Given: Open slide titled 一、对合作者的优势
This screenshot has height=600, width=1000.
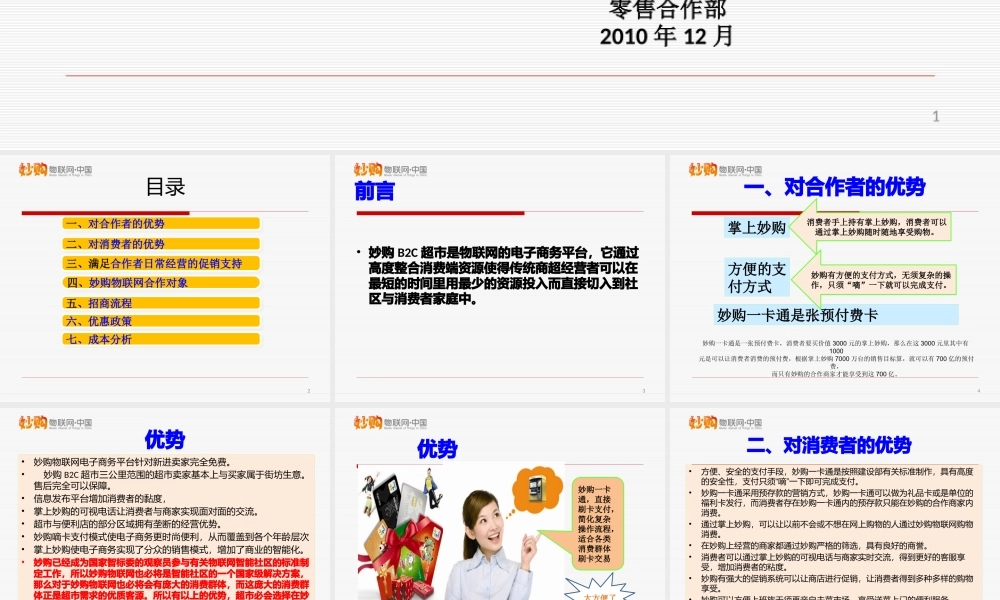Looking at the screenshot, I should point(834,278).
